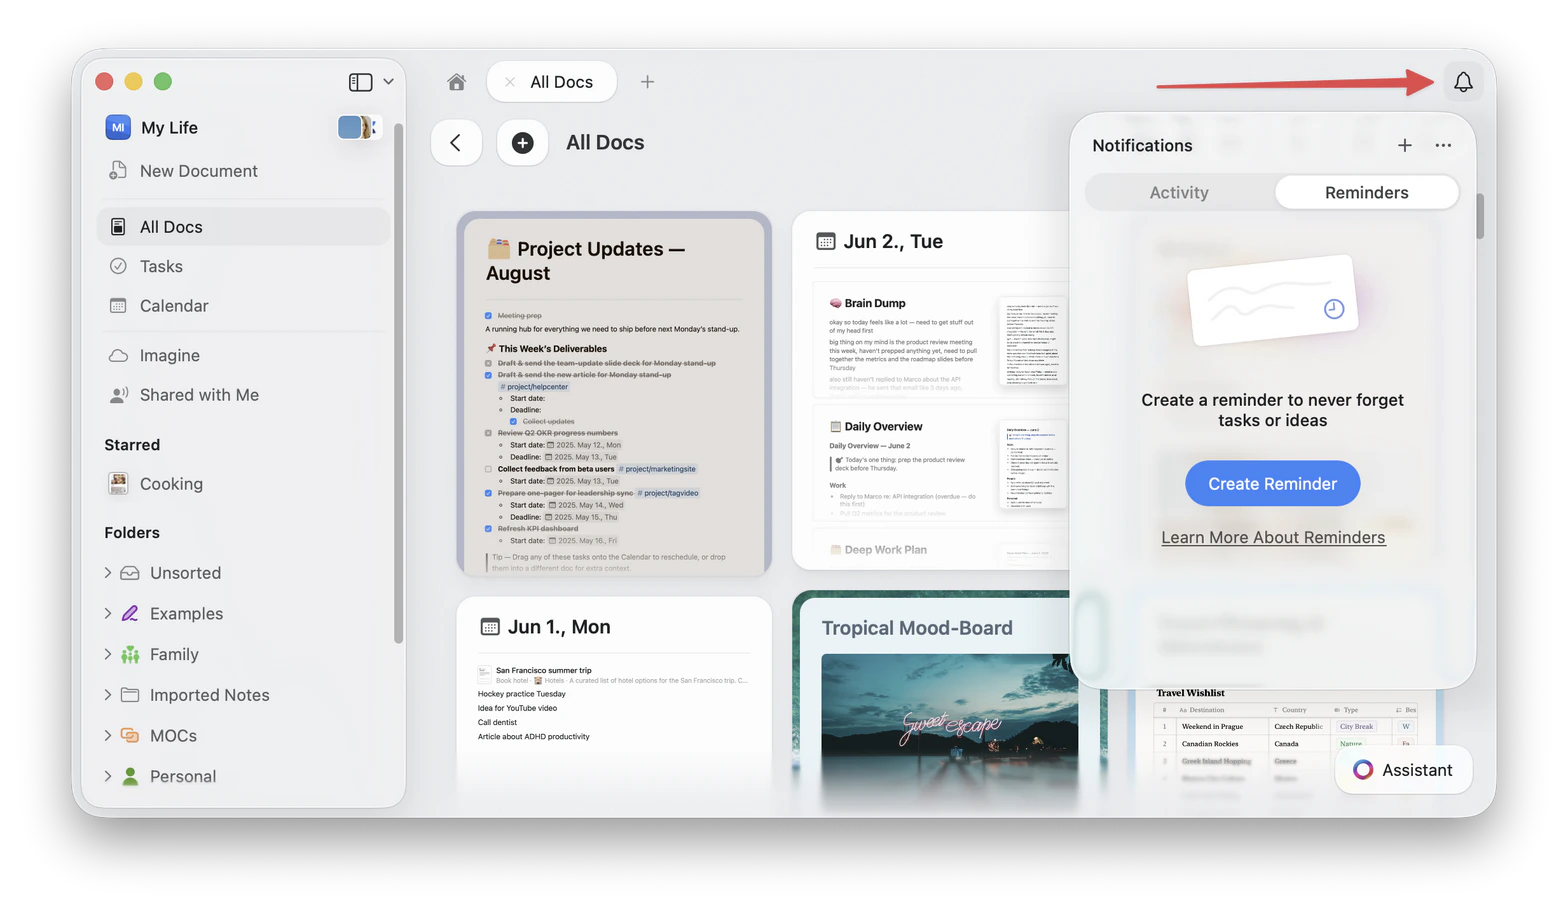Open sidebar layout dropdown chevron
The image size is (1568, 912).
tap(388, 82)
